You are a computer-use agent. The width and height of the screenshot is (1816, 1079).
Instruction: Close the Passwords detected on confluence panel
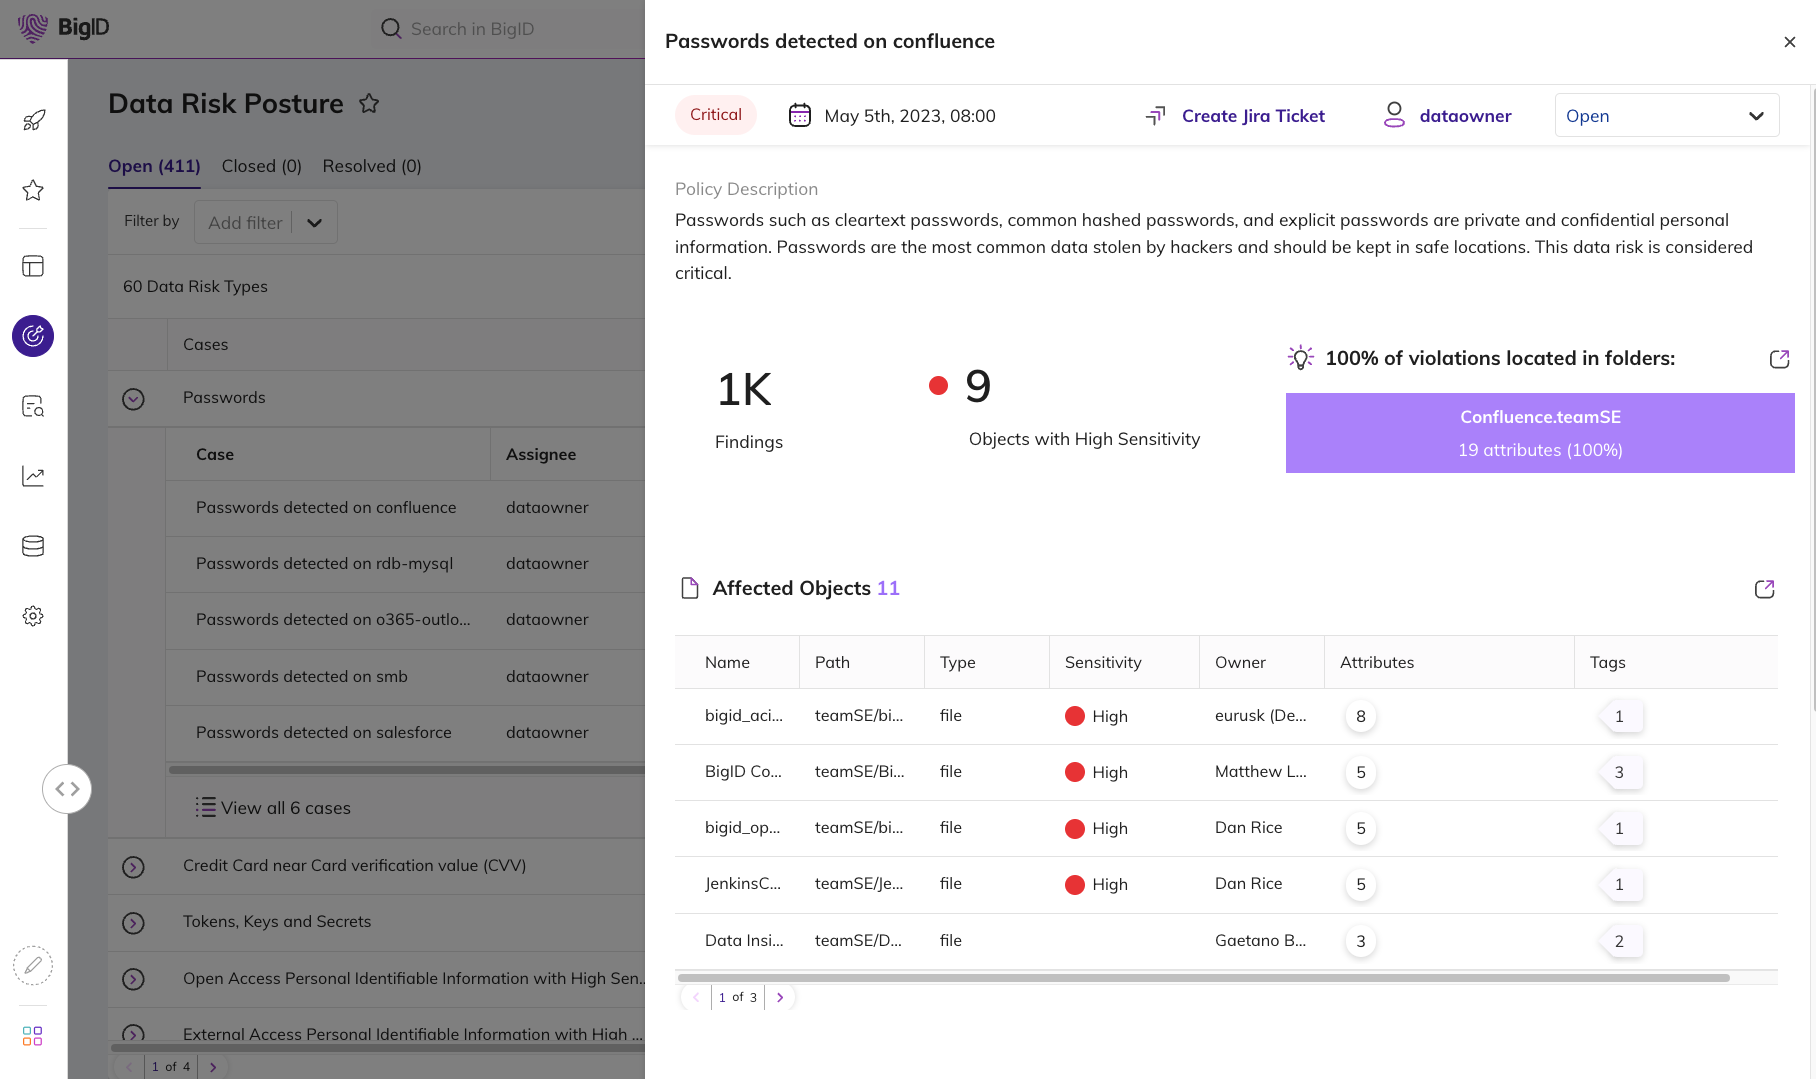pos(1790,42)
